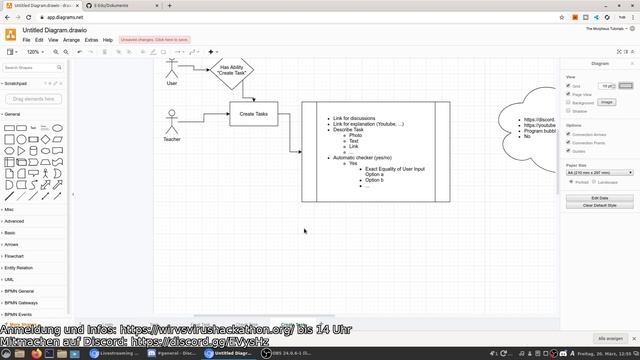Click the search magnifier in Search Shapes
Image resolution: width=640 pixels, height=360 pixels.
tap(59, 67)
